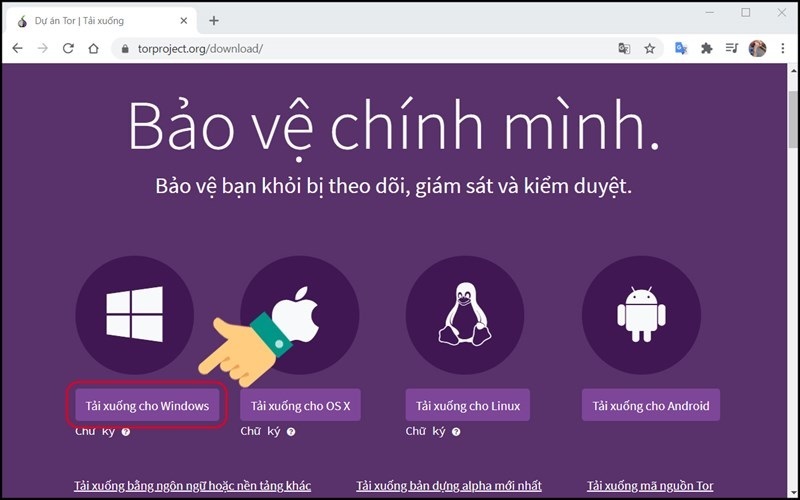This screenshot has height=500, width=800.
Task: Click 'Tải xuống cho Windows' button
Action: [147, 405]
